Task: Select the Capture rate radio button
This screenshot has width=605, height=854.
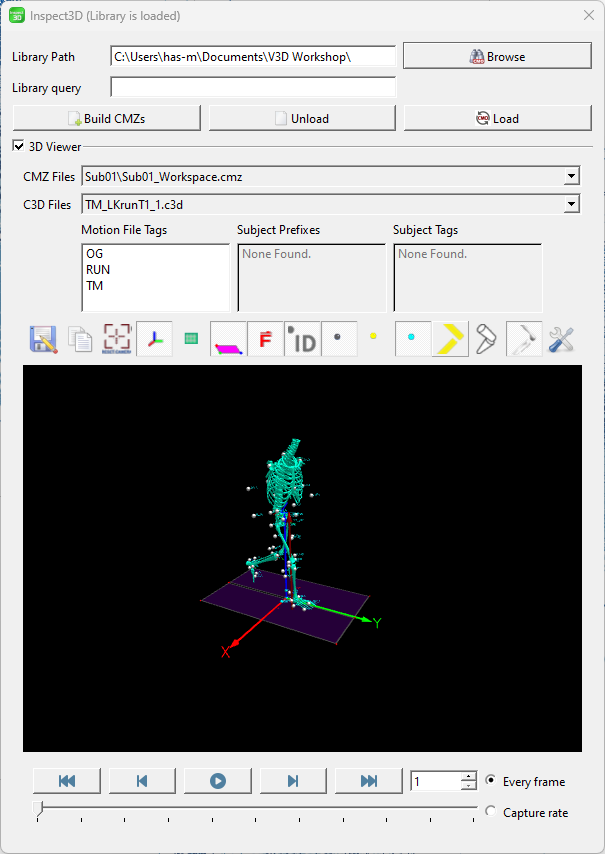Action: pyautogui.click(x=491, y=812)
